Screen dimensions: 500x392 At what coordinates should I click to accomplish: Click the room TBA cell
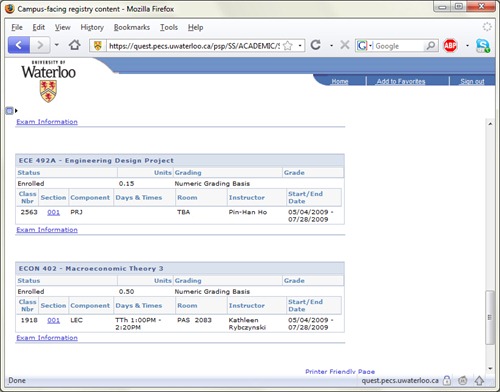183,212
